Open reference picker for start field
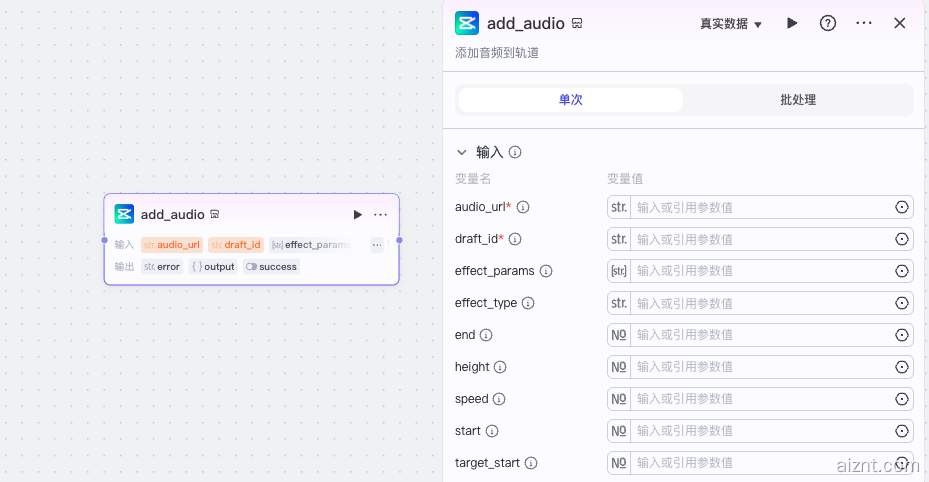929x482 pixels. [x=901, y=431]
